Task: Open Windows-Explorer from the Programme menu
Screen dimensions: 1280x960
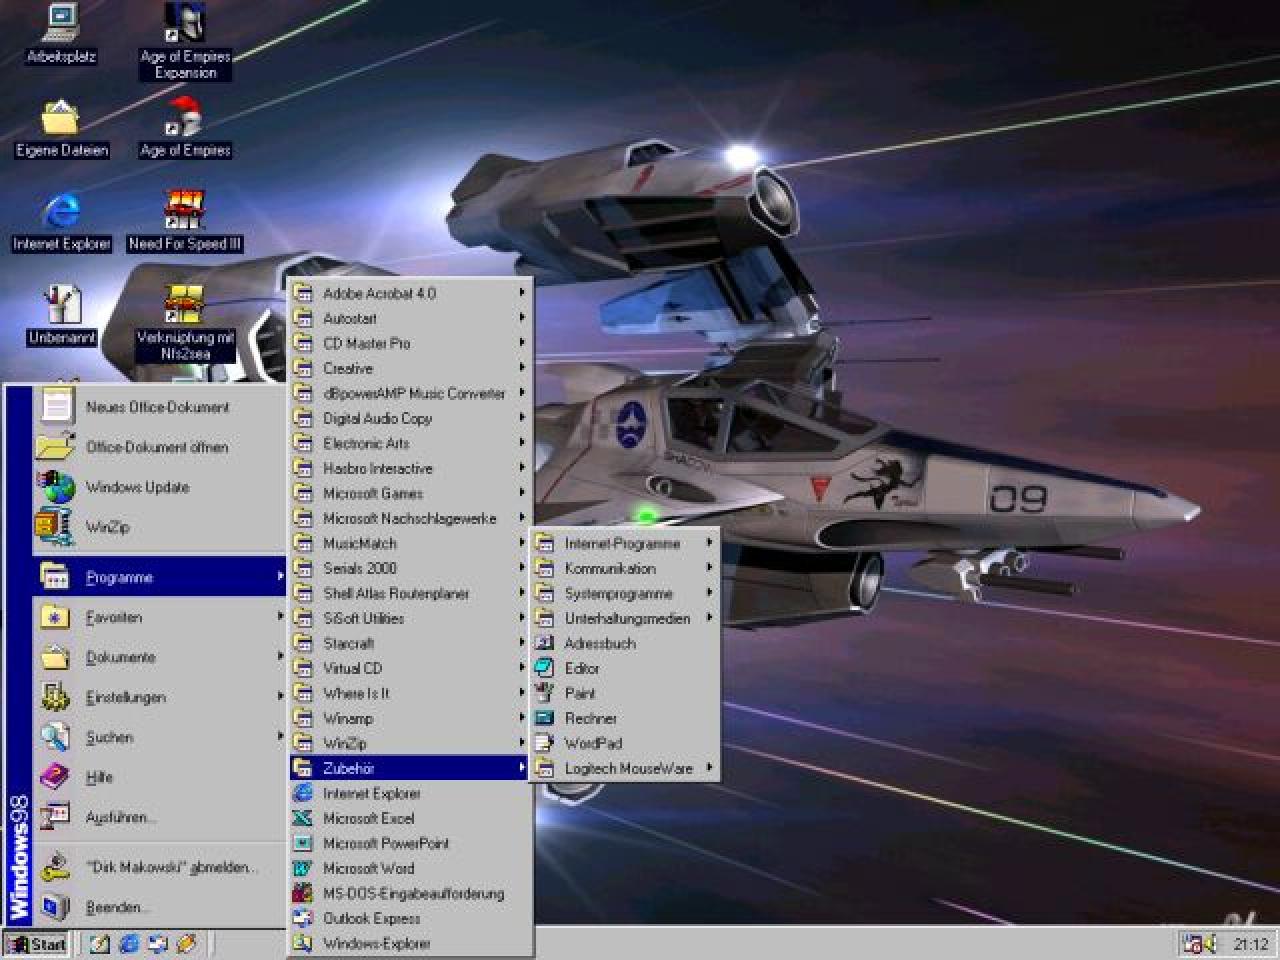Action: 410,943
